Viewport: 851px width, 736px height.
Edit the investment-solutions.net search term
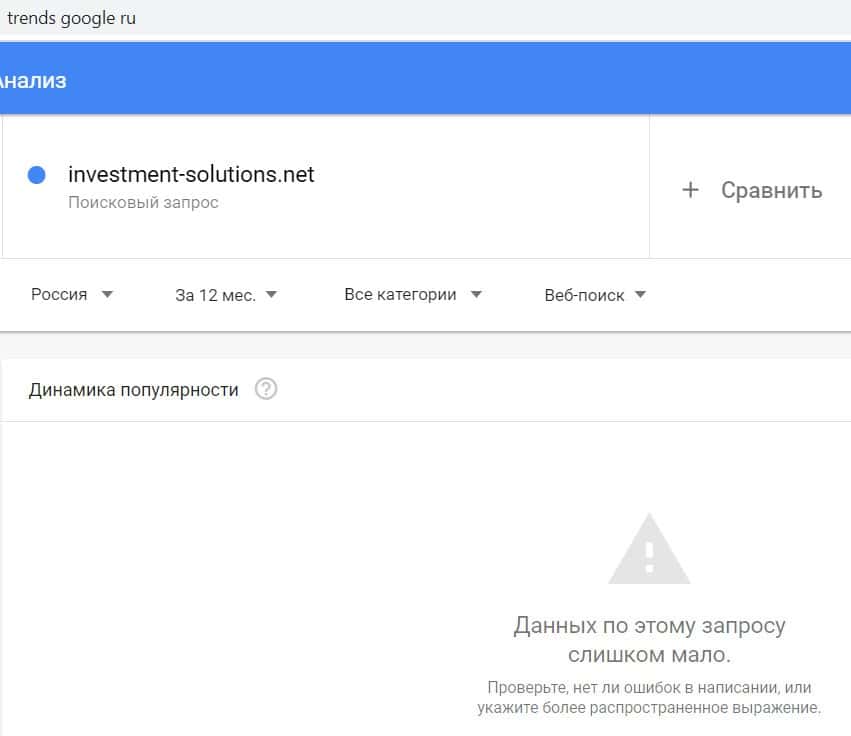click(191, 175)
